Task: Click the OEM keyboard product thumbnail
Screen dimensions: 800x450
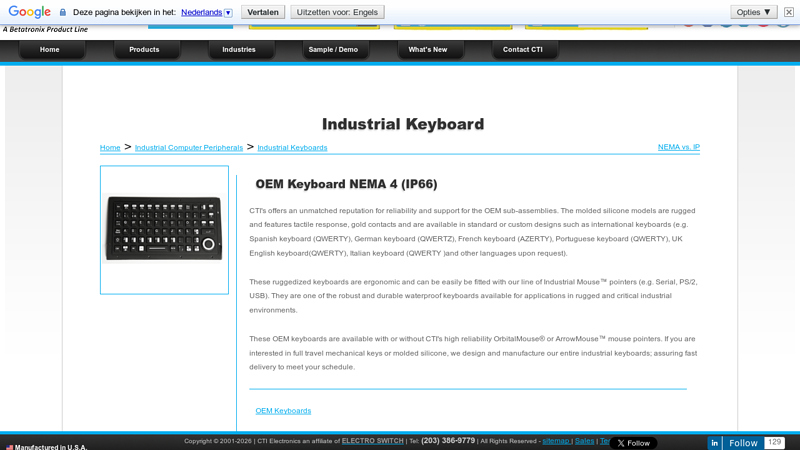Action: pos(164,230)
